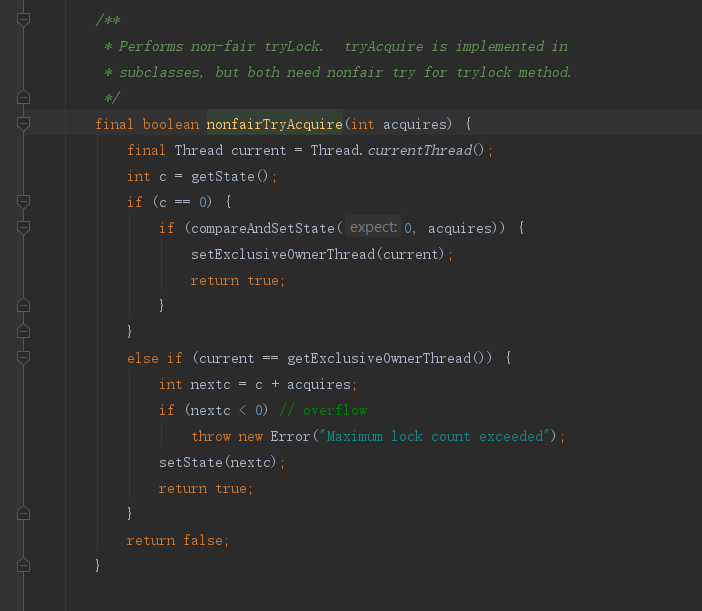Click the setState(nextc) call
The width and height of the screenshot is (702, 611).
point(218,462)
